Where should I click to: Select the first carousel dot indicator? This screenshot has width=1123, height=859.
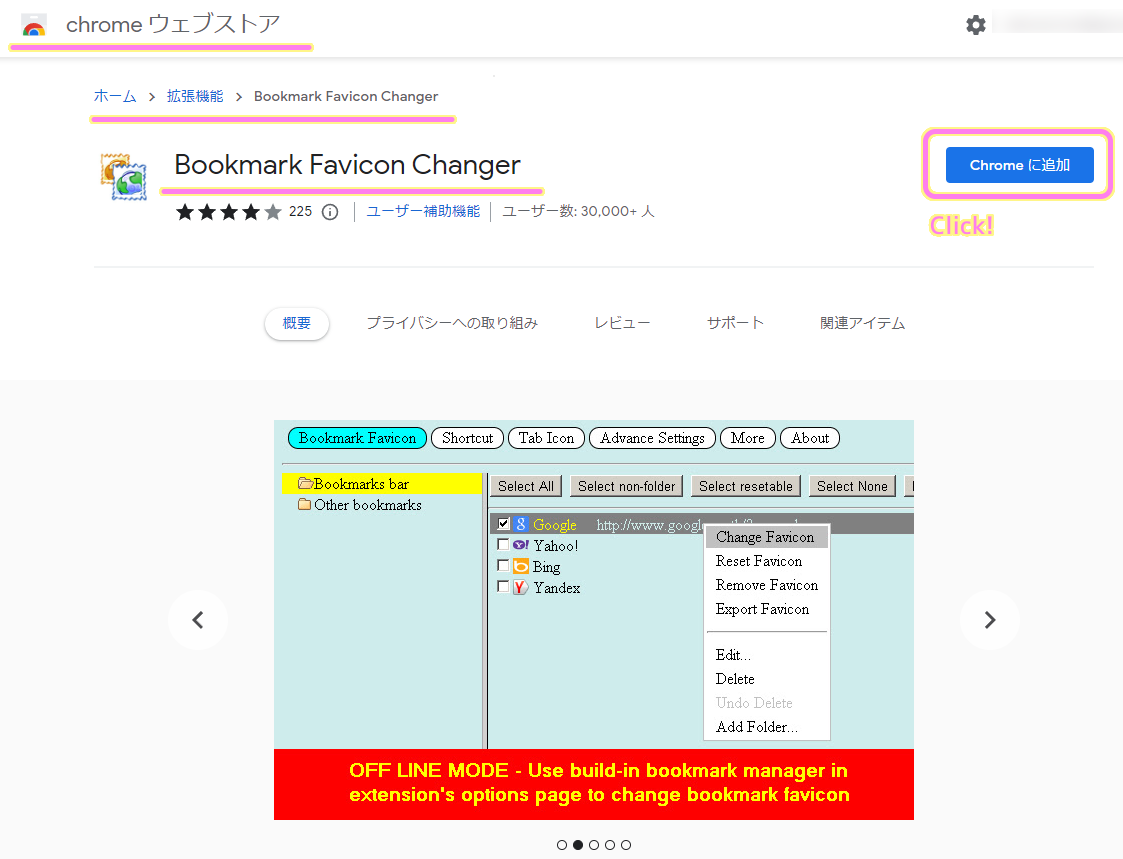point(562,845)
